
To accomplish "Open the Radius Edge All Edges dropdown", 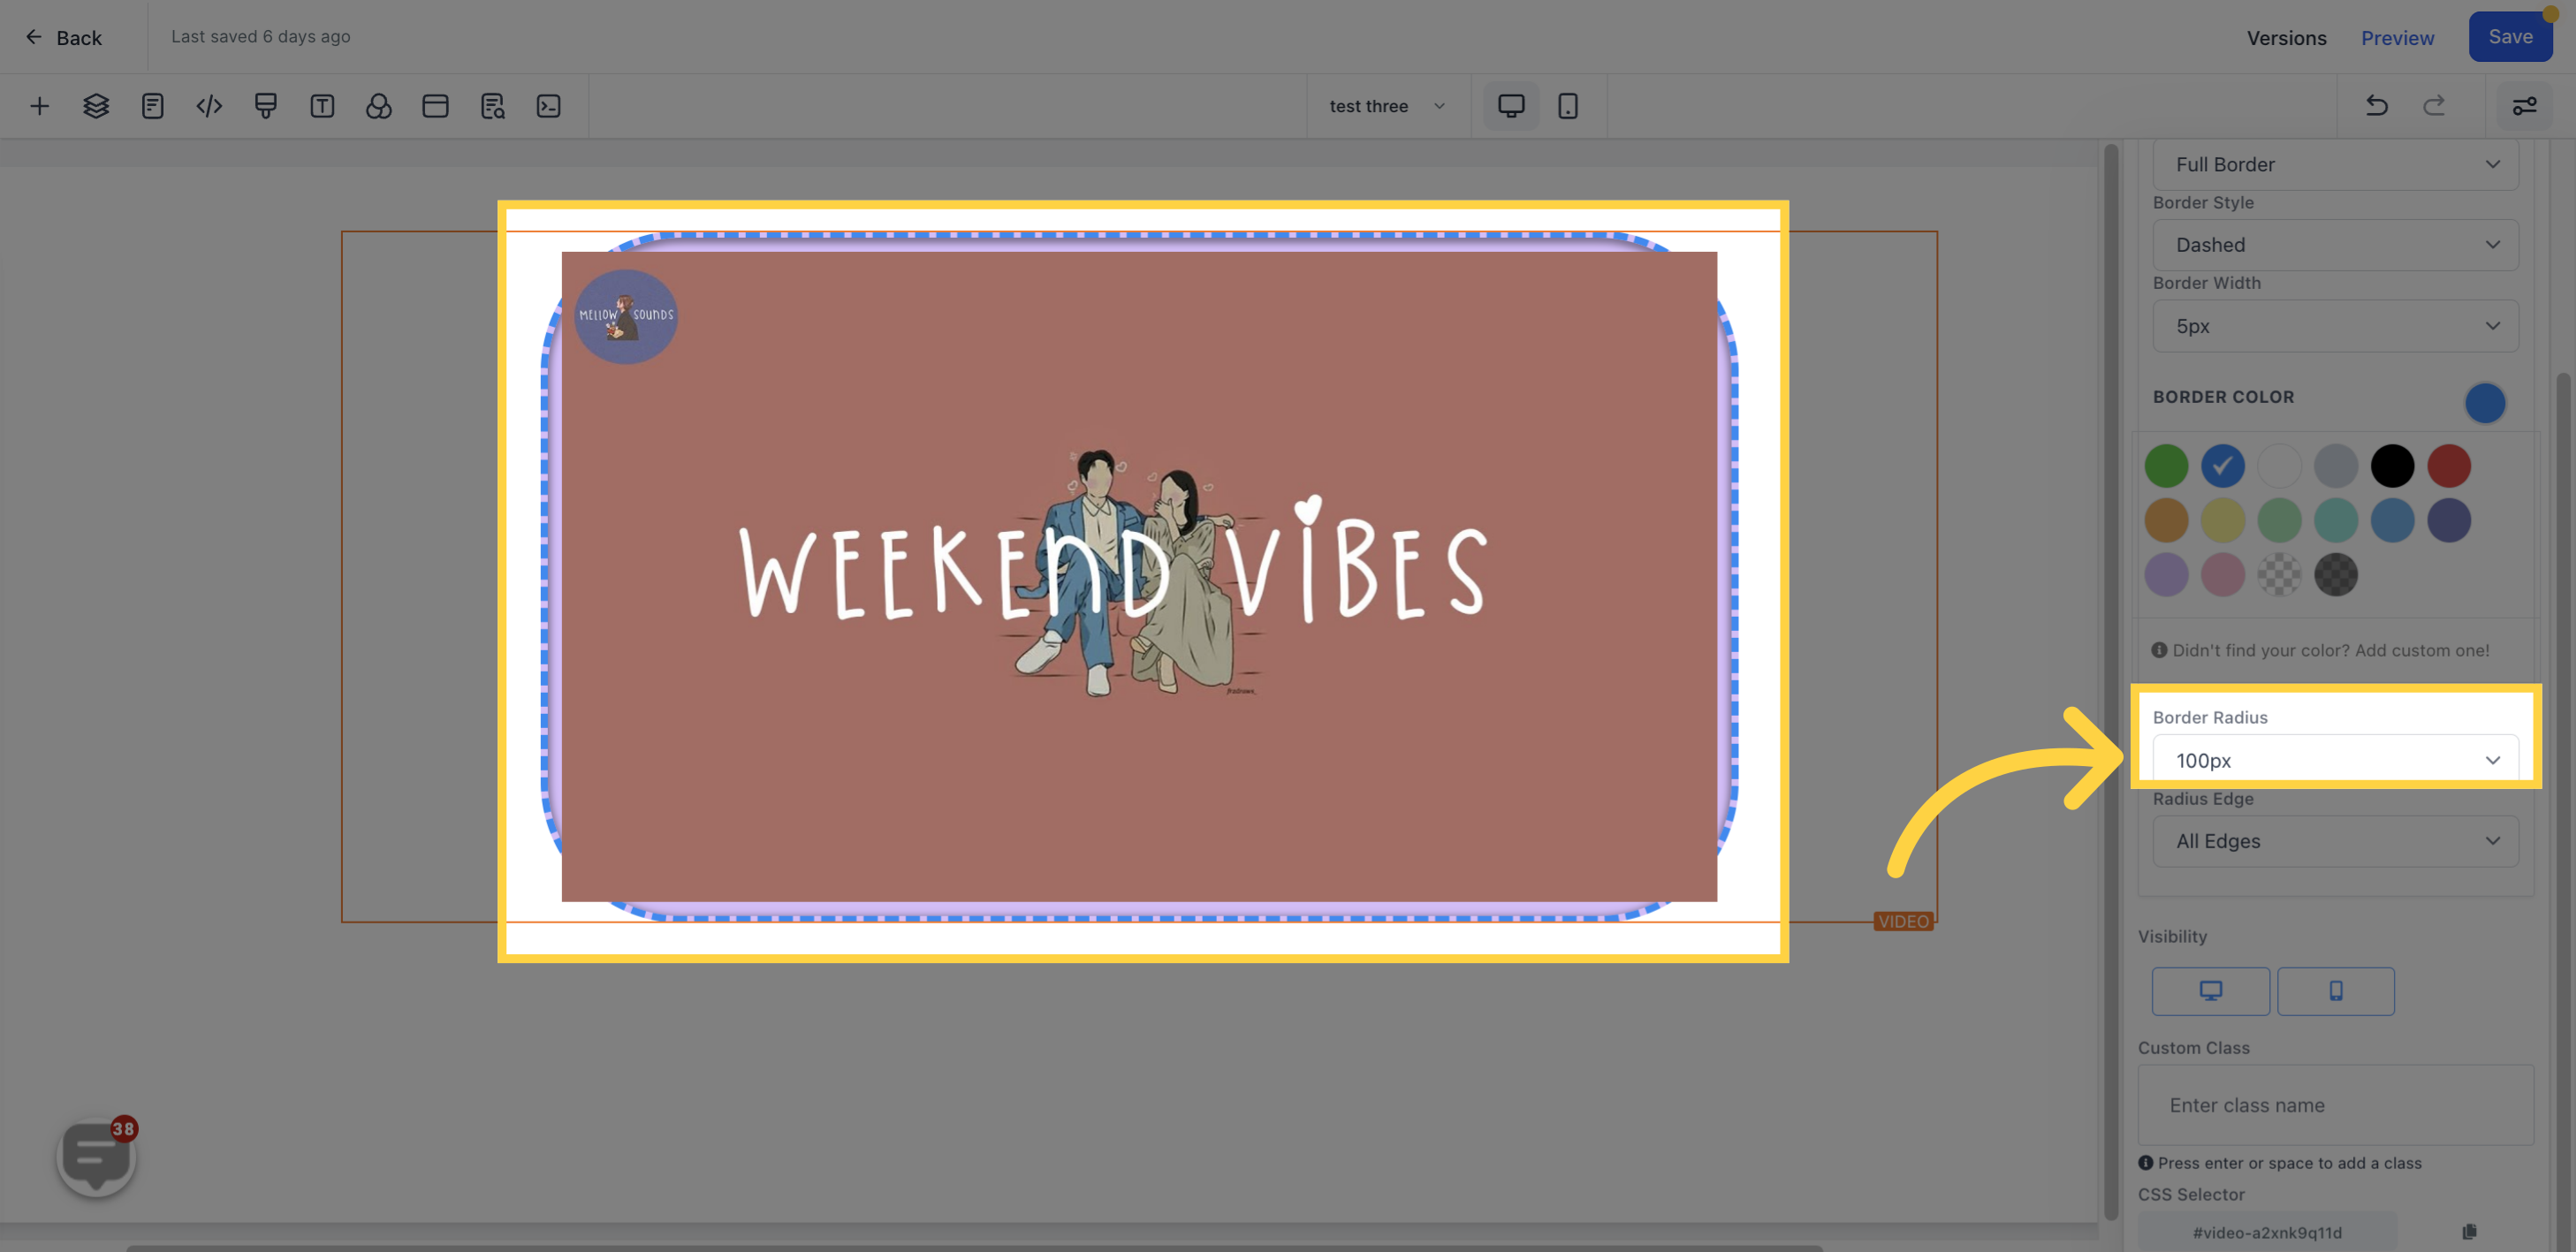I will click(x=2335, y=841).
